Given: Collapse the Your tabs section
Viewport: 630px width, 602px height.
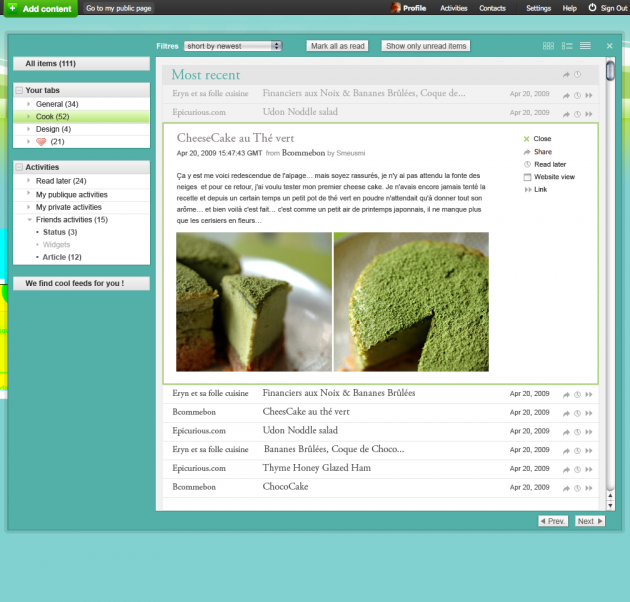Looking at the screenshot, I should (x=19, y=90).
